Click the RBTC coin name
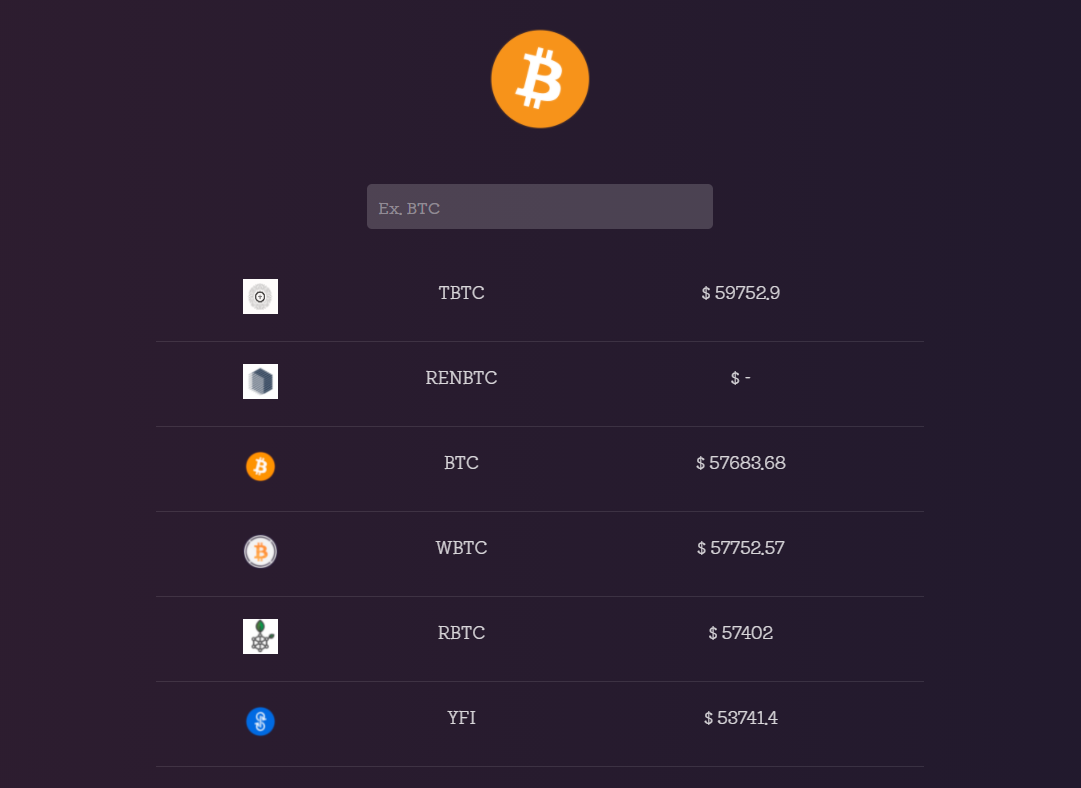 point(461,633)
